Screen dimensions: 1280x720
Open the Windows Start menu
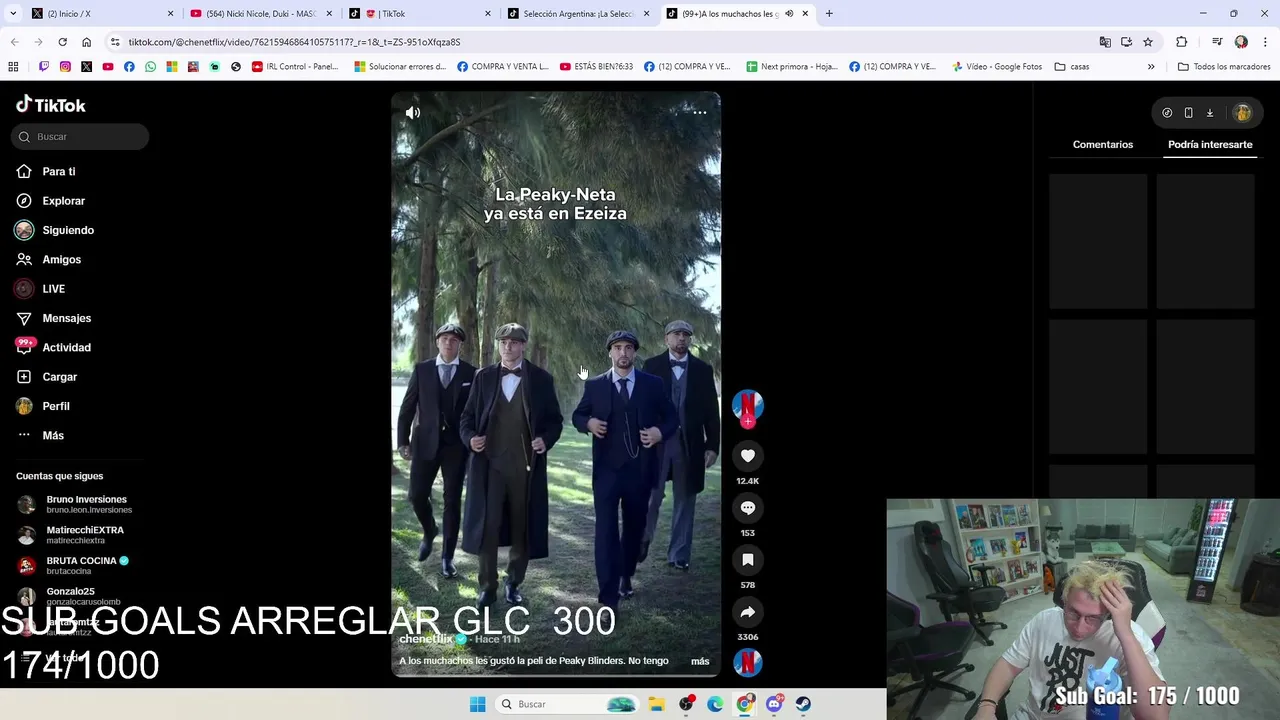click(477, 704)
